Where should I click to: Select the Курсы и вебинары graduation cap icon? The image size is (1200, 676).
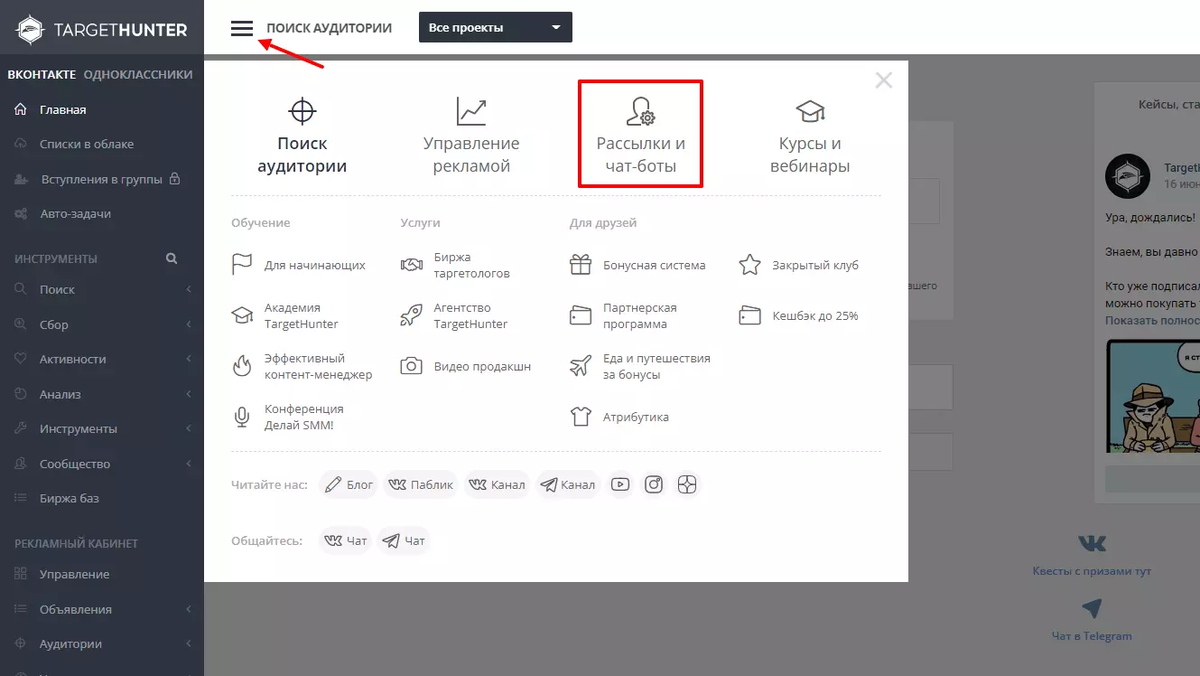coord(810,110)
